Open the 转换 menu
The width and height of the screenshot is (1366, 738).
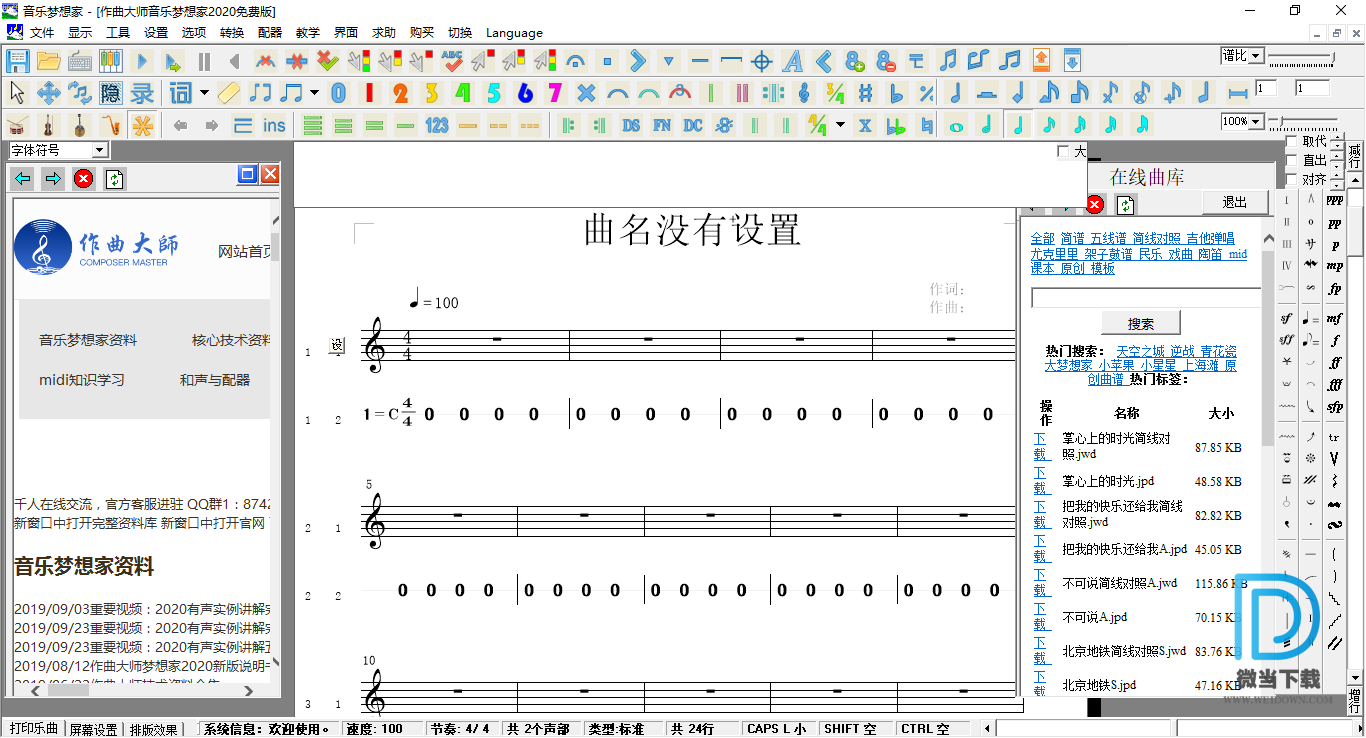click(x=232, y=33)
